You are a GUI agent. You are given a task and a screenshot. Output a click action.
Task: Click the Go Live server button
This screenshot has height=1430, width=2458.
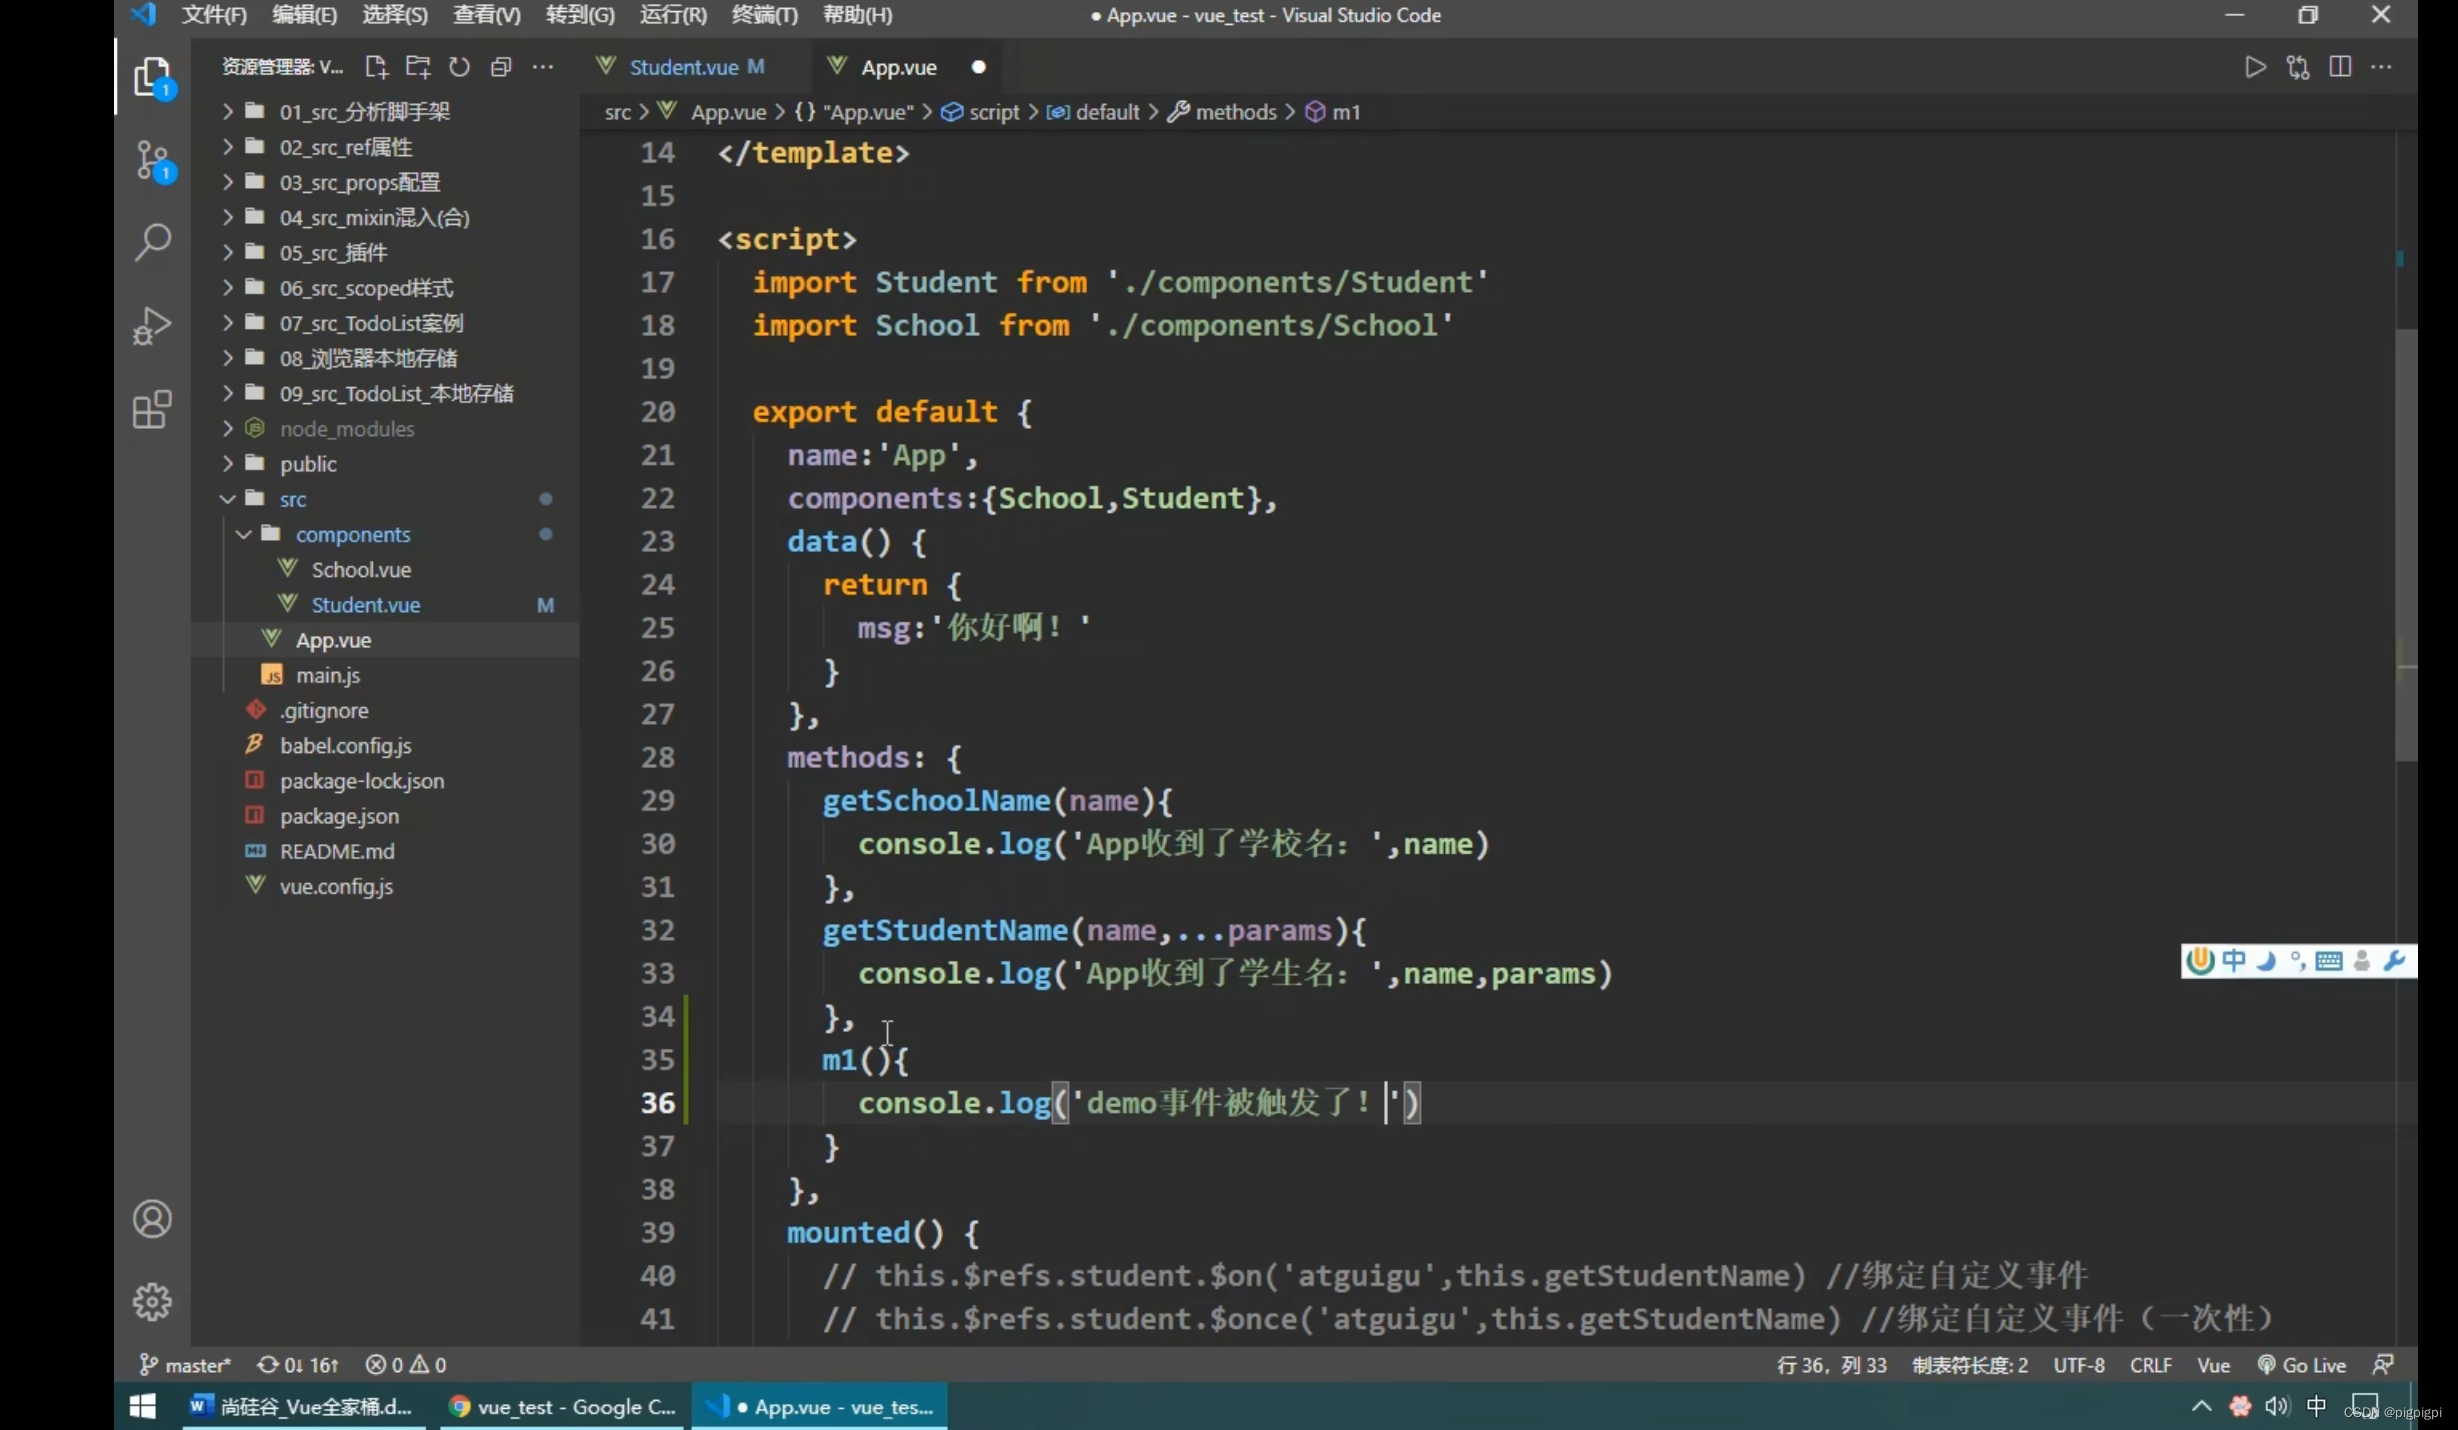point(2302,1365)
